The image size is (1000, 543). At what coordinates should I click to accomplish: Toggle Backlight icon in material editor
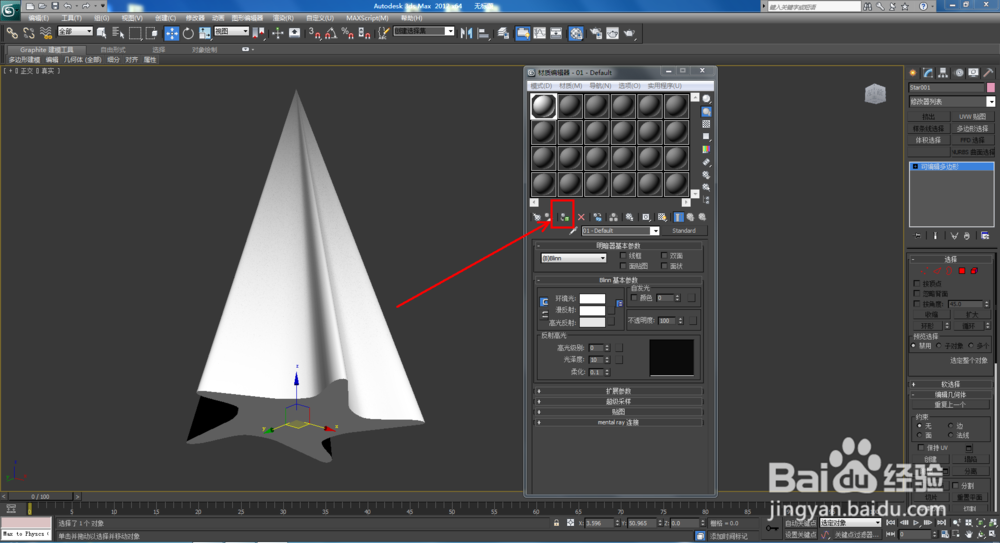tap(707, 112)
